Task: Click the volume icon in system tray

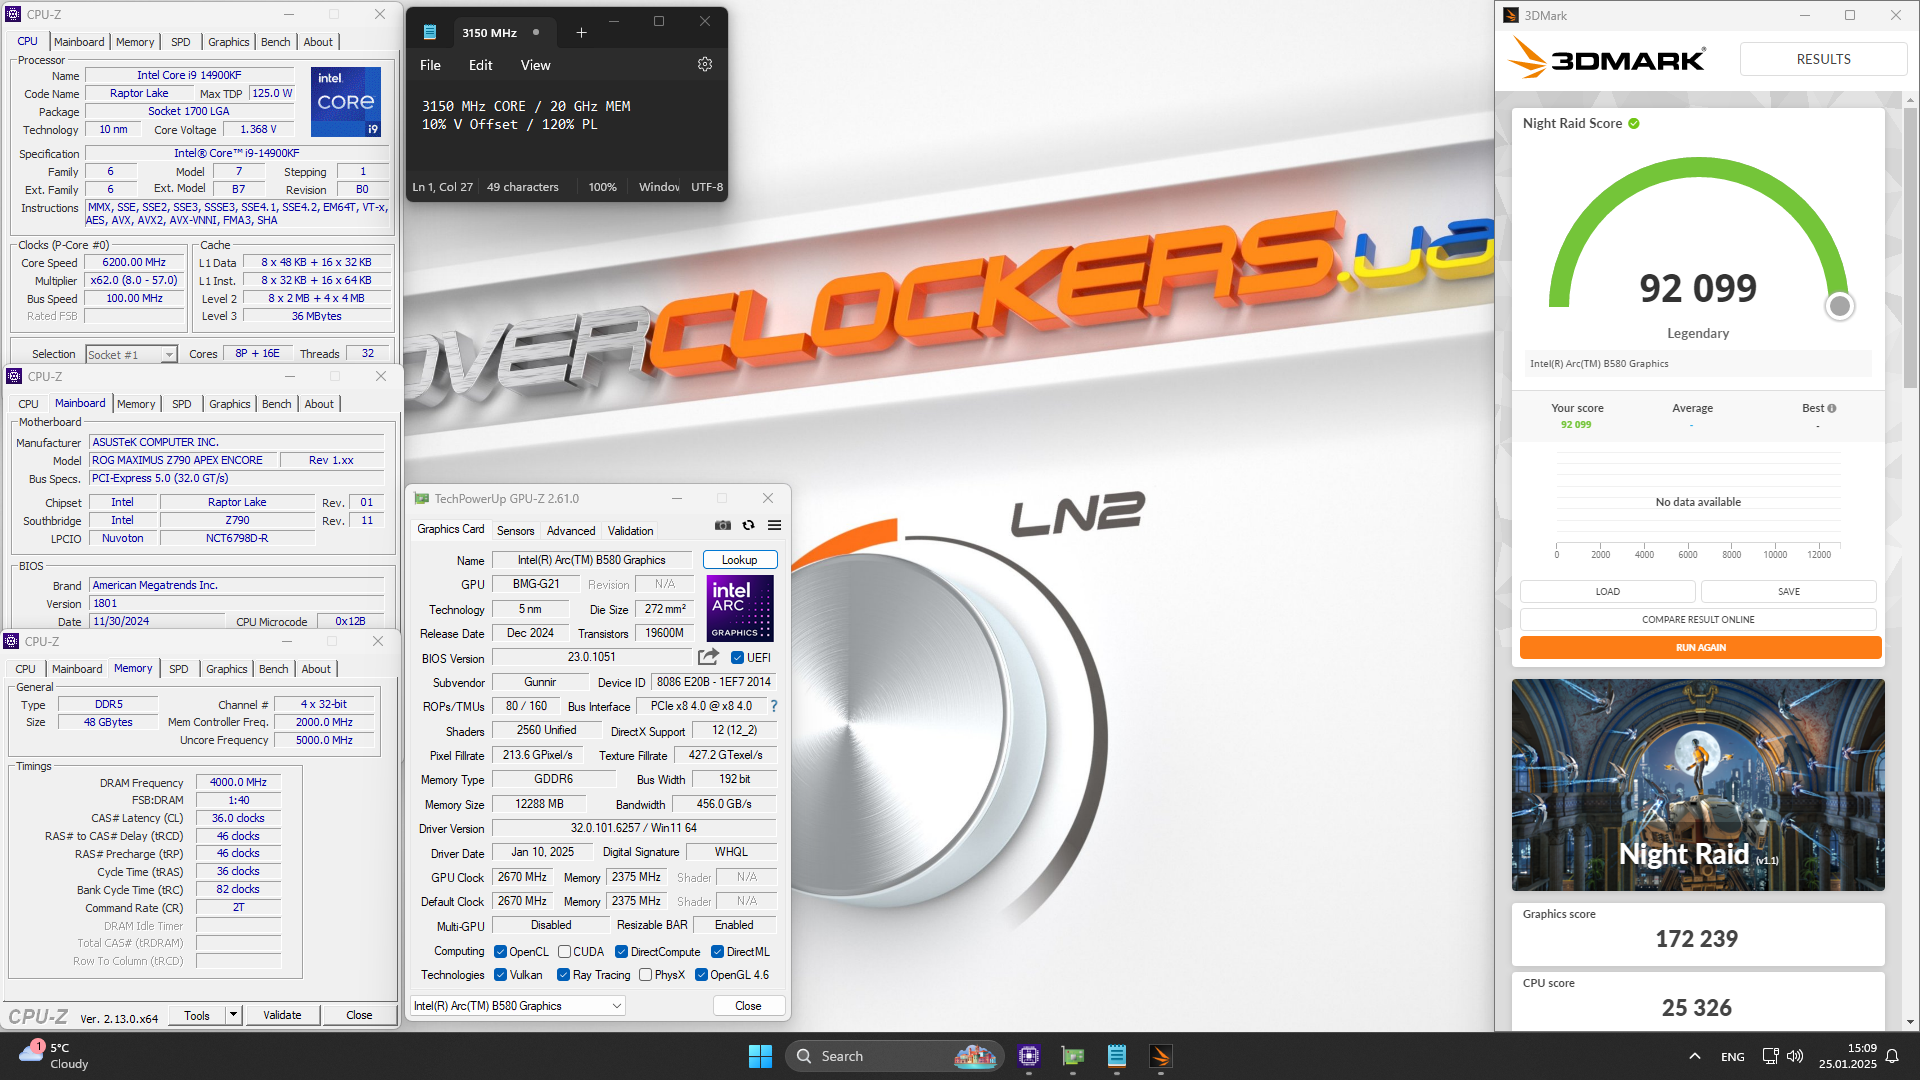Action: point(1795,1056)
